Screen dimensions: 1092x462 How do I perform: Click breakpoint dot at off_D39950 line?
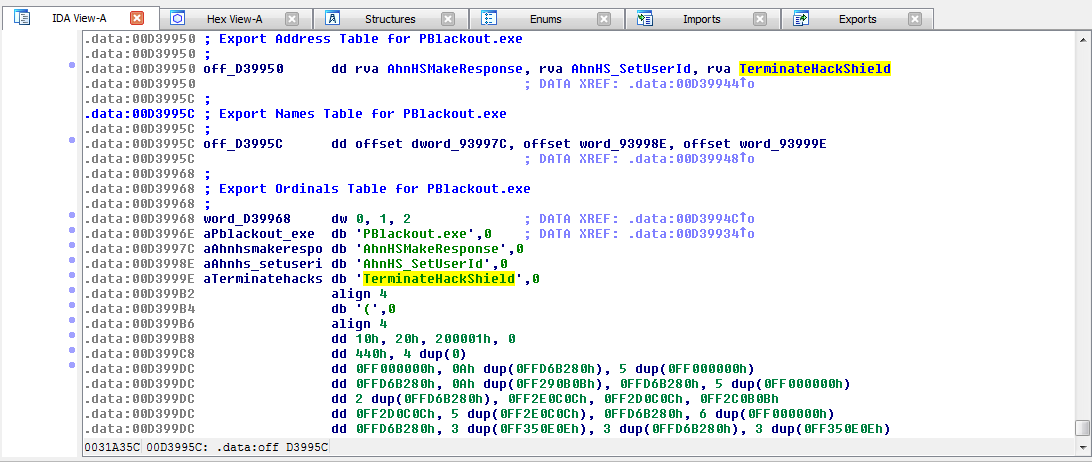72,66
